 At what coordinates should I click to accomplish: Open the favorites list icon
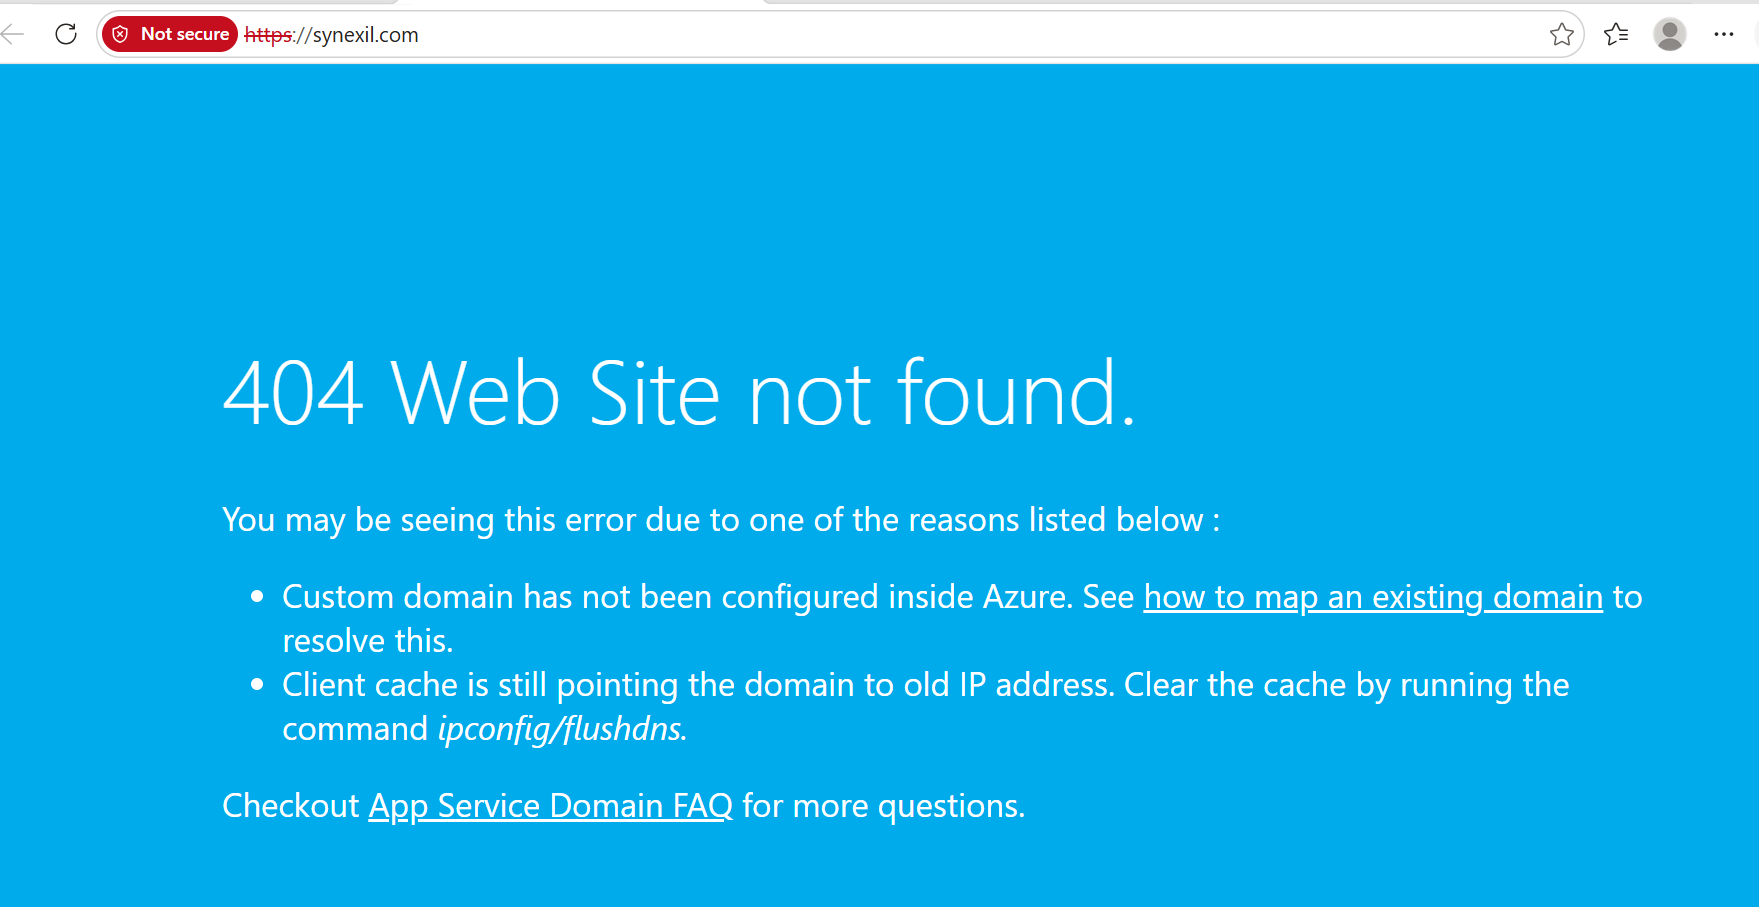[1616, 35]
